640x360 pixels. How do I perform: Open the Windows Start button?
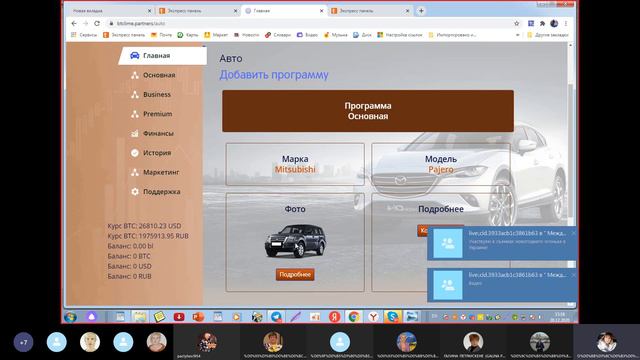click(x=70, y=317)
